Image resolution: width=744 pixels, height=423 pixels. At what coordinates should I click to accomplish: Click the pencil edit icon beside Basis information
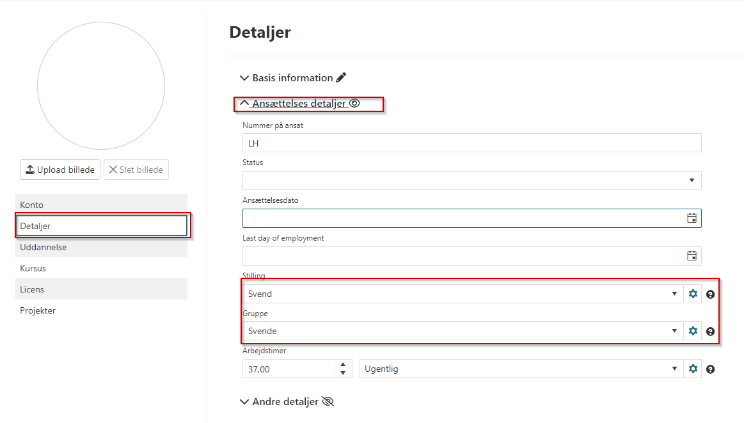(341, 77)
